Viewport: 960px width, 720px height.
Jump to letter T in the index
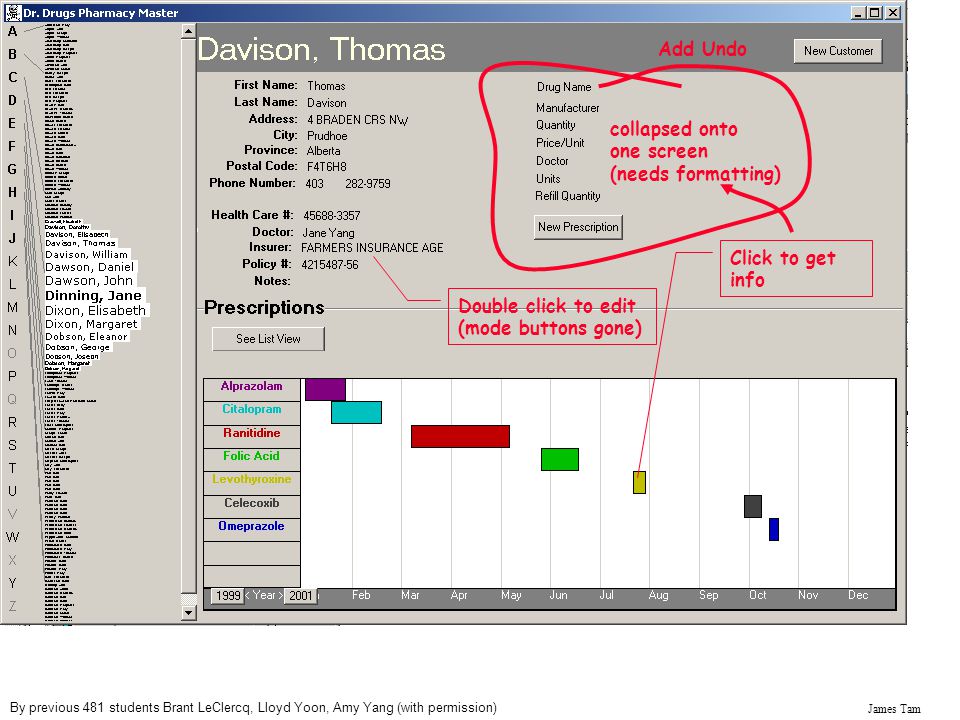pos(12,468)
